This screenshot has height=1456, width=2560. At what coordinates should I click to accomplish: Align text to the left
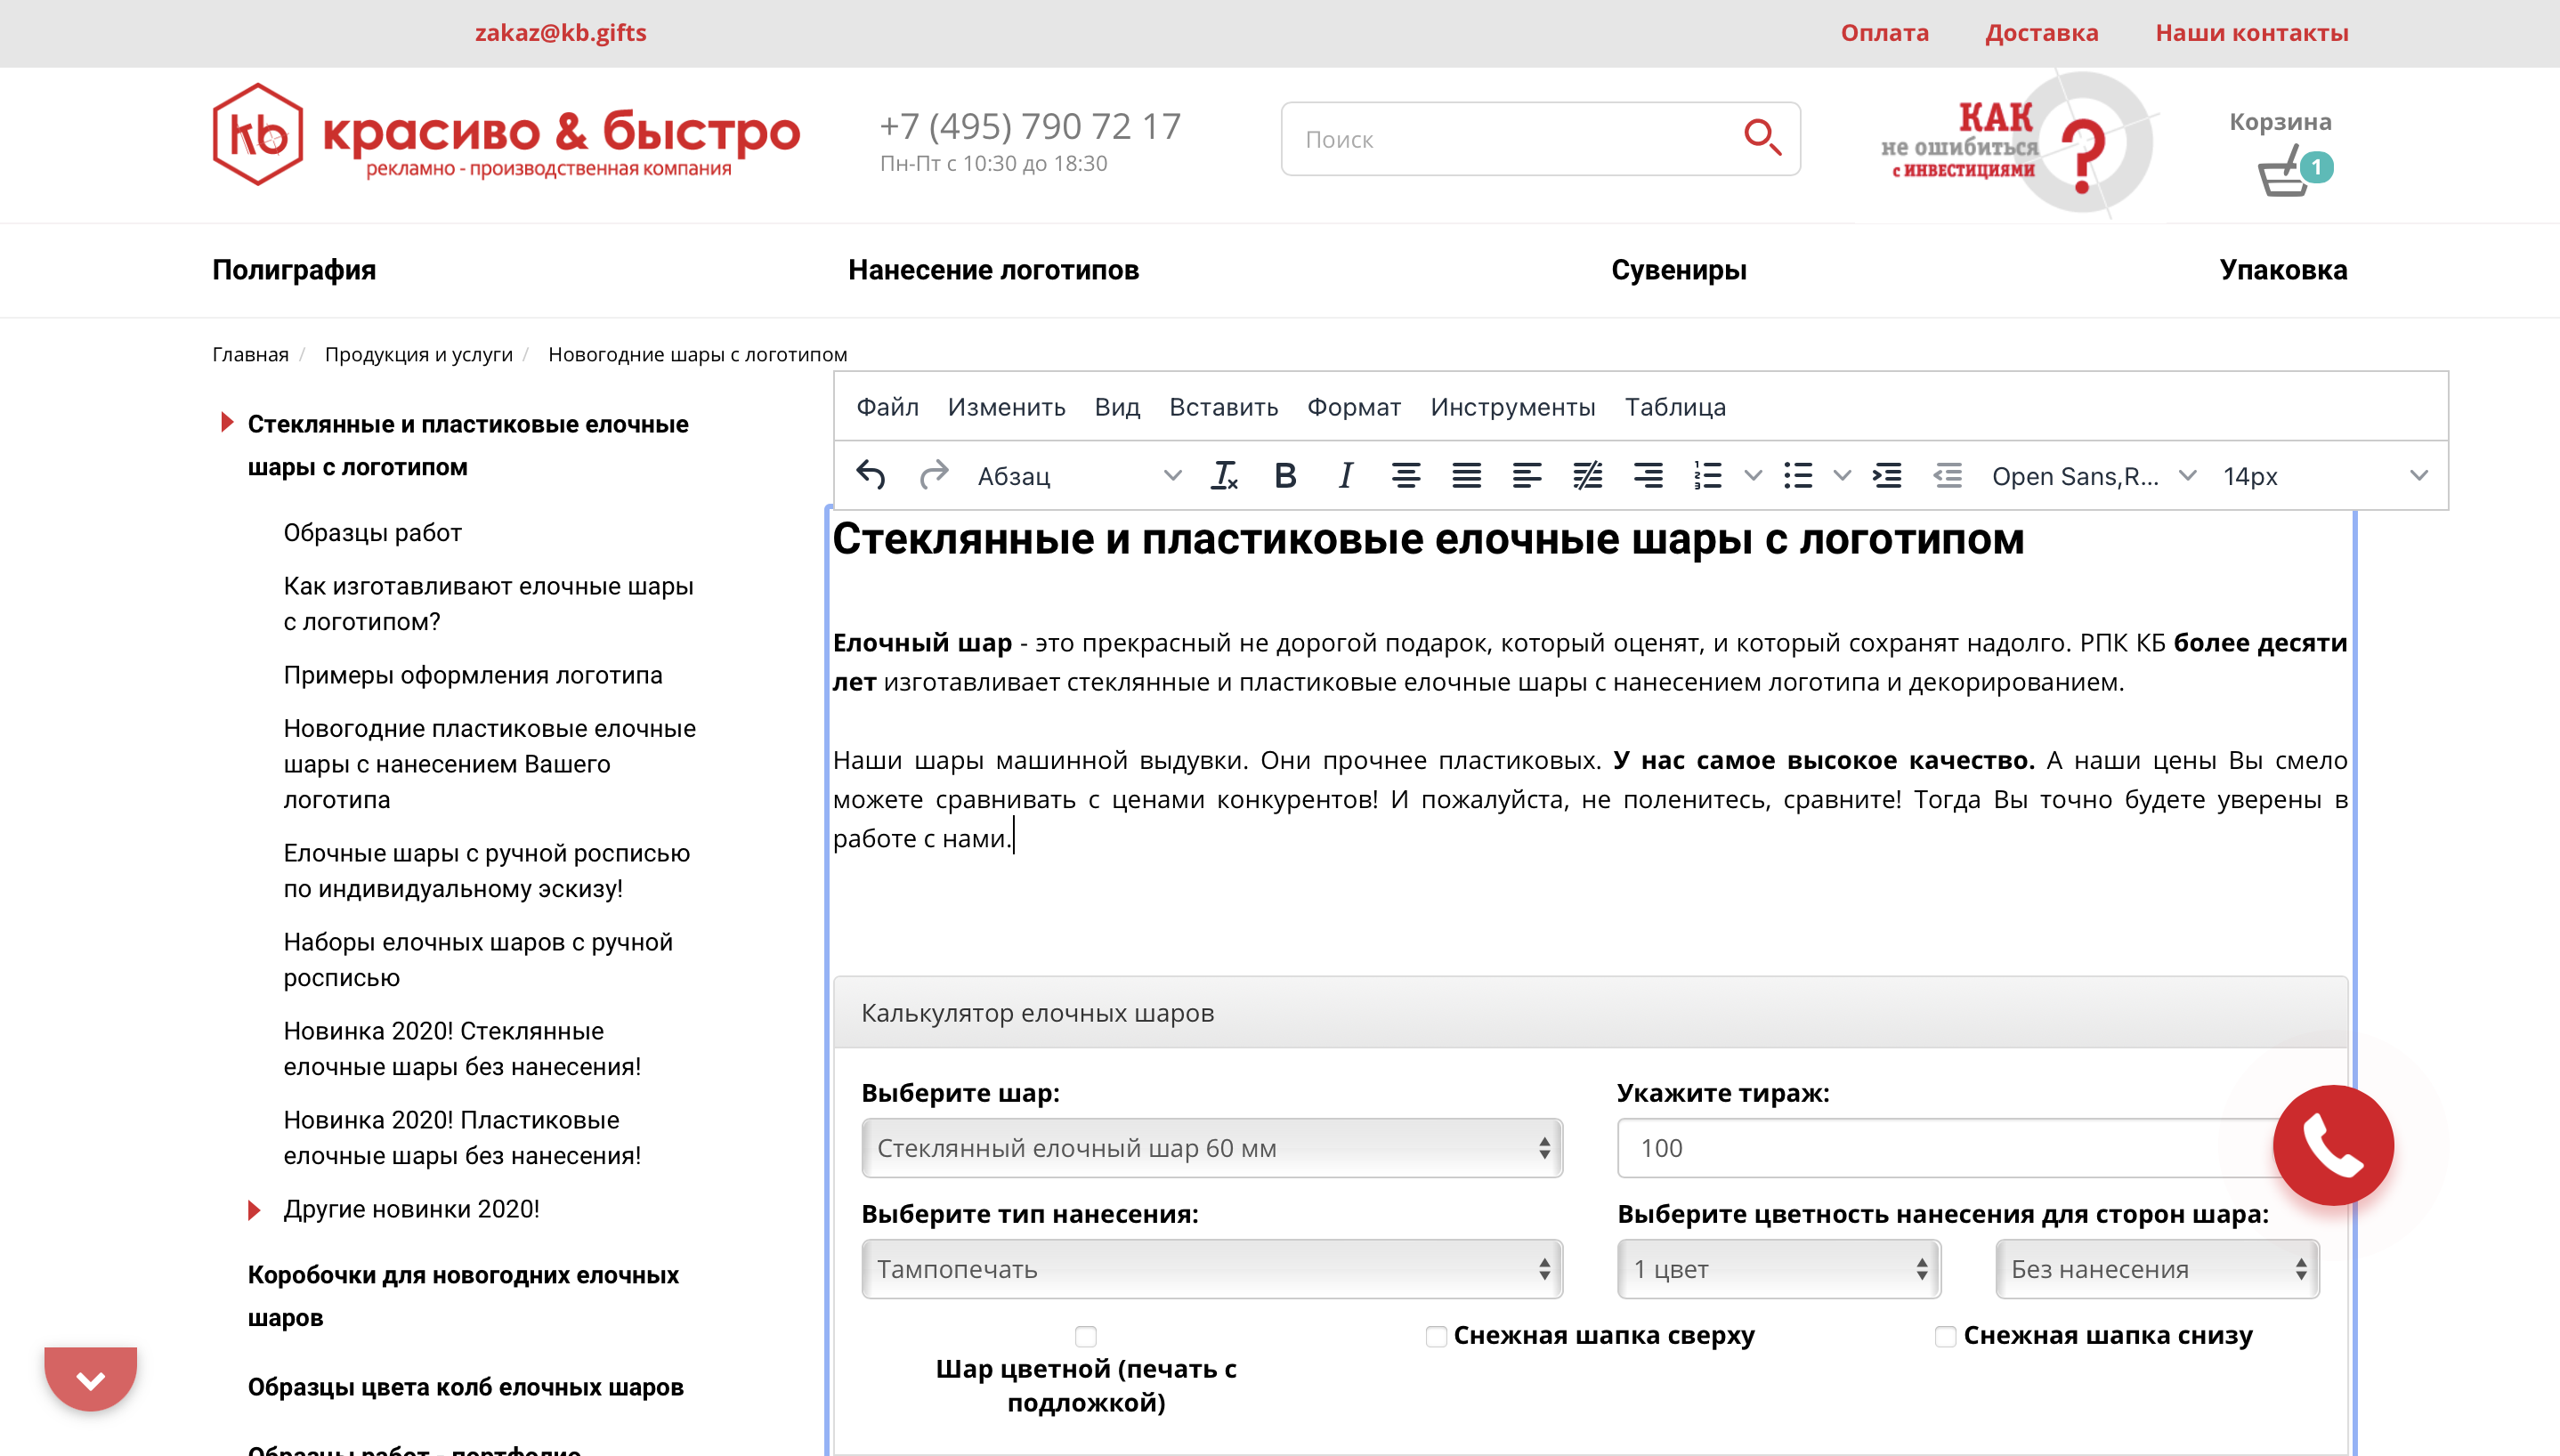coord(1527,476)
